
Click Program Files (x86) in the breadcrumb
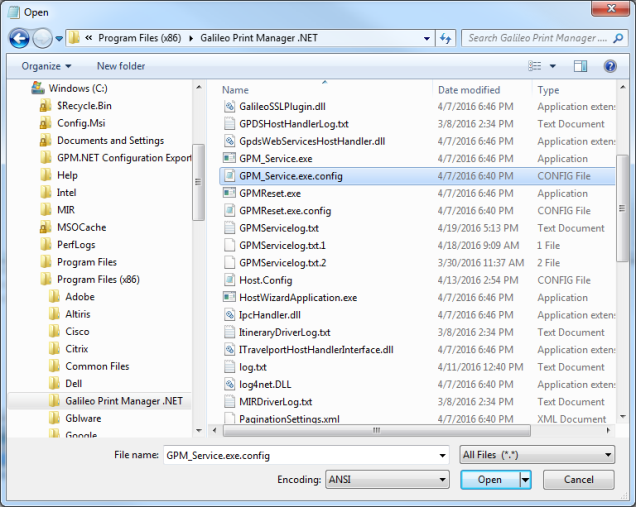click(x=140, y=38)
